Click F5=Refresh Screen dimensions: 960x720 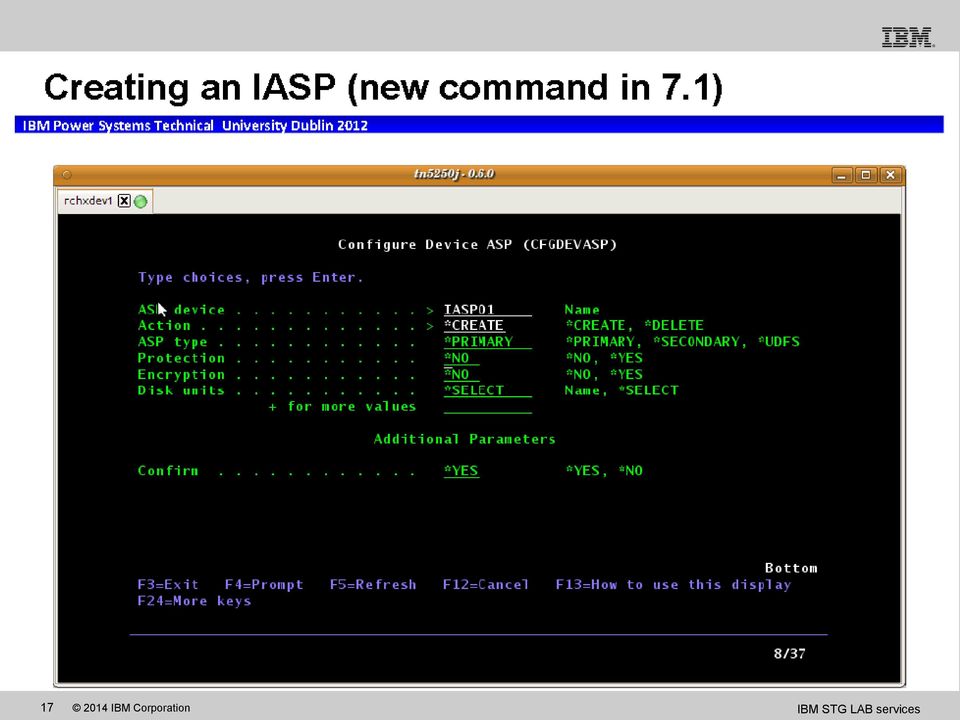(373, 585)
